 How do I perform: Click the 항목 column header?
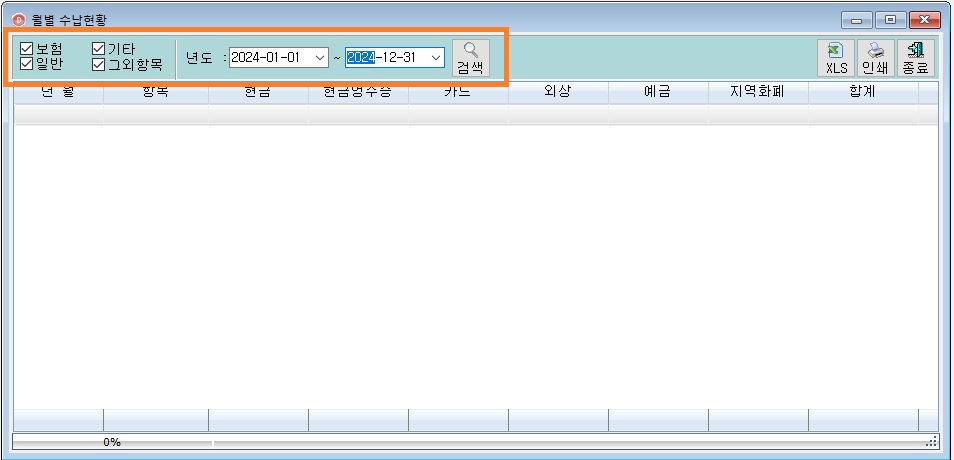click(156, 92)
